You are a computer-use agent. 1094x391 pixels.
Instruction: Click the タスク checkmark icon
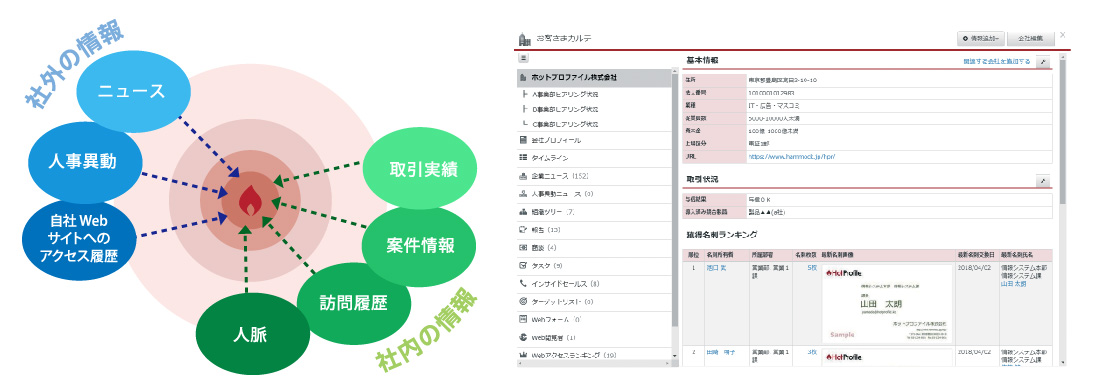(x=523, y=266)
